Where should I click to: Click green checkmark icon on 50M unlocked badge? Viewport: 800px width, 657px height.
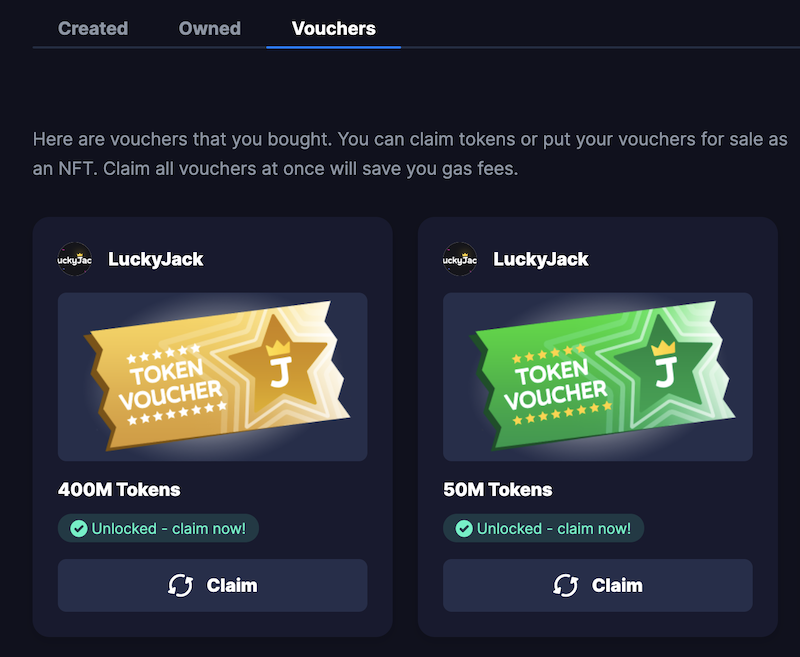(464, 528)
